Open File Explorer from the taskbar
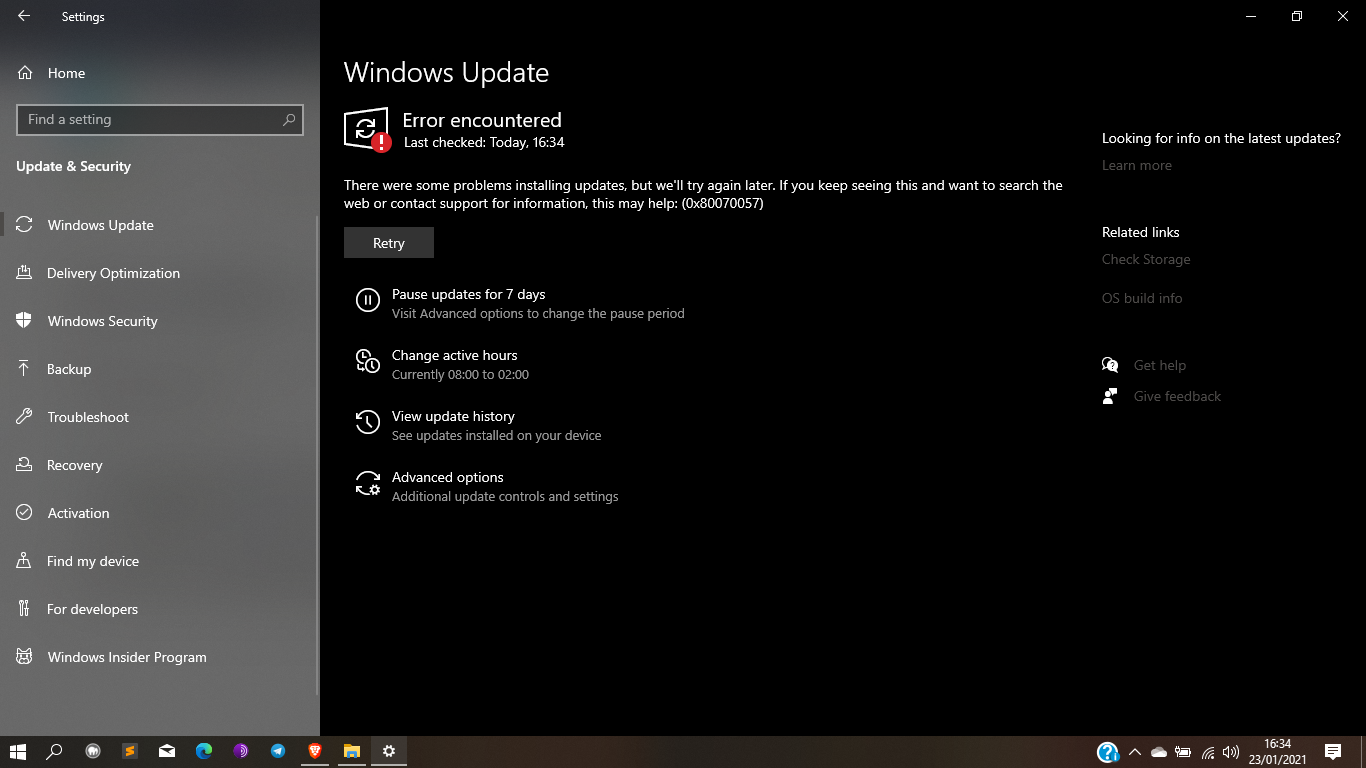Viewport: 1366px width, 768px height. point(352,751)
